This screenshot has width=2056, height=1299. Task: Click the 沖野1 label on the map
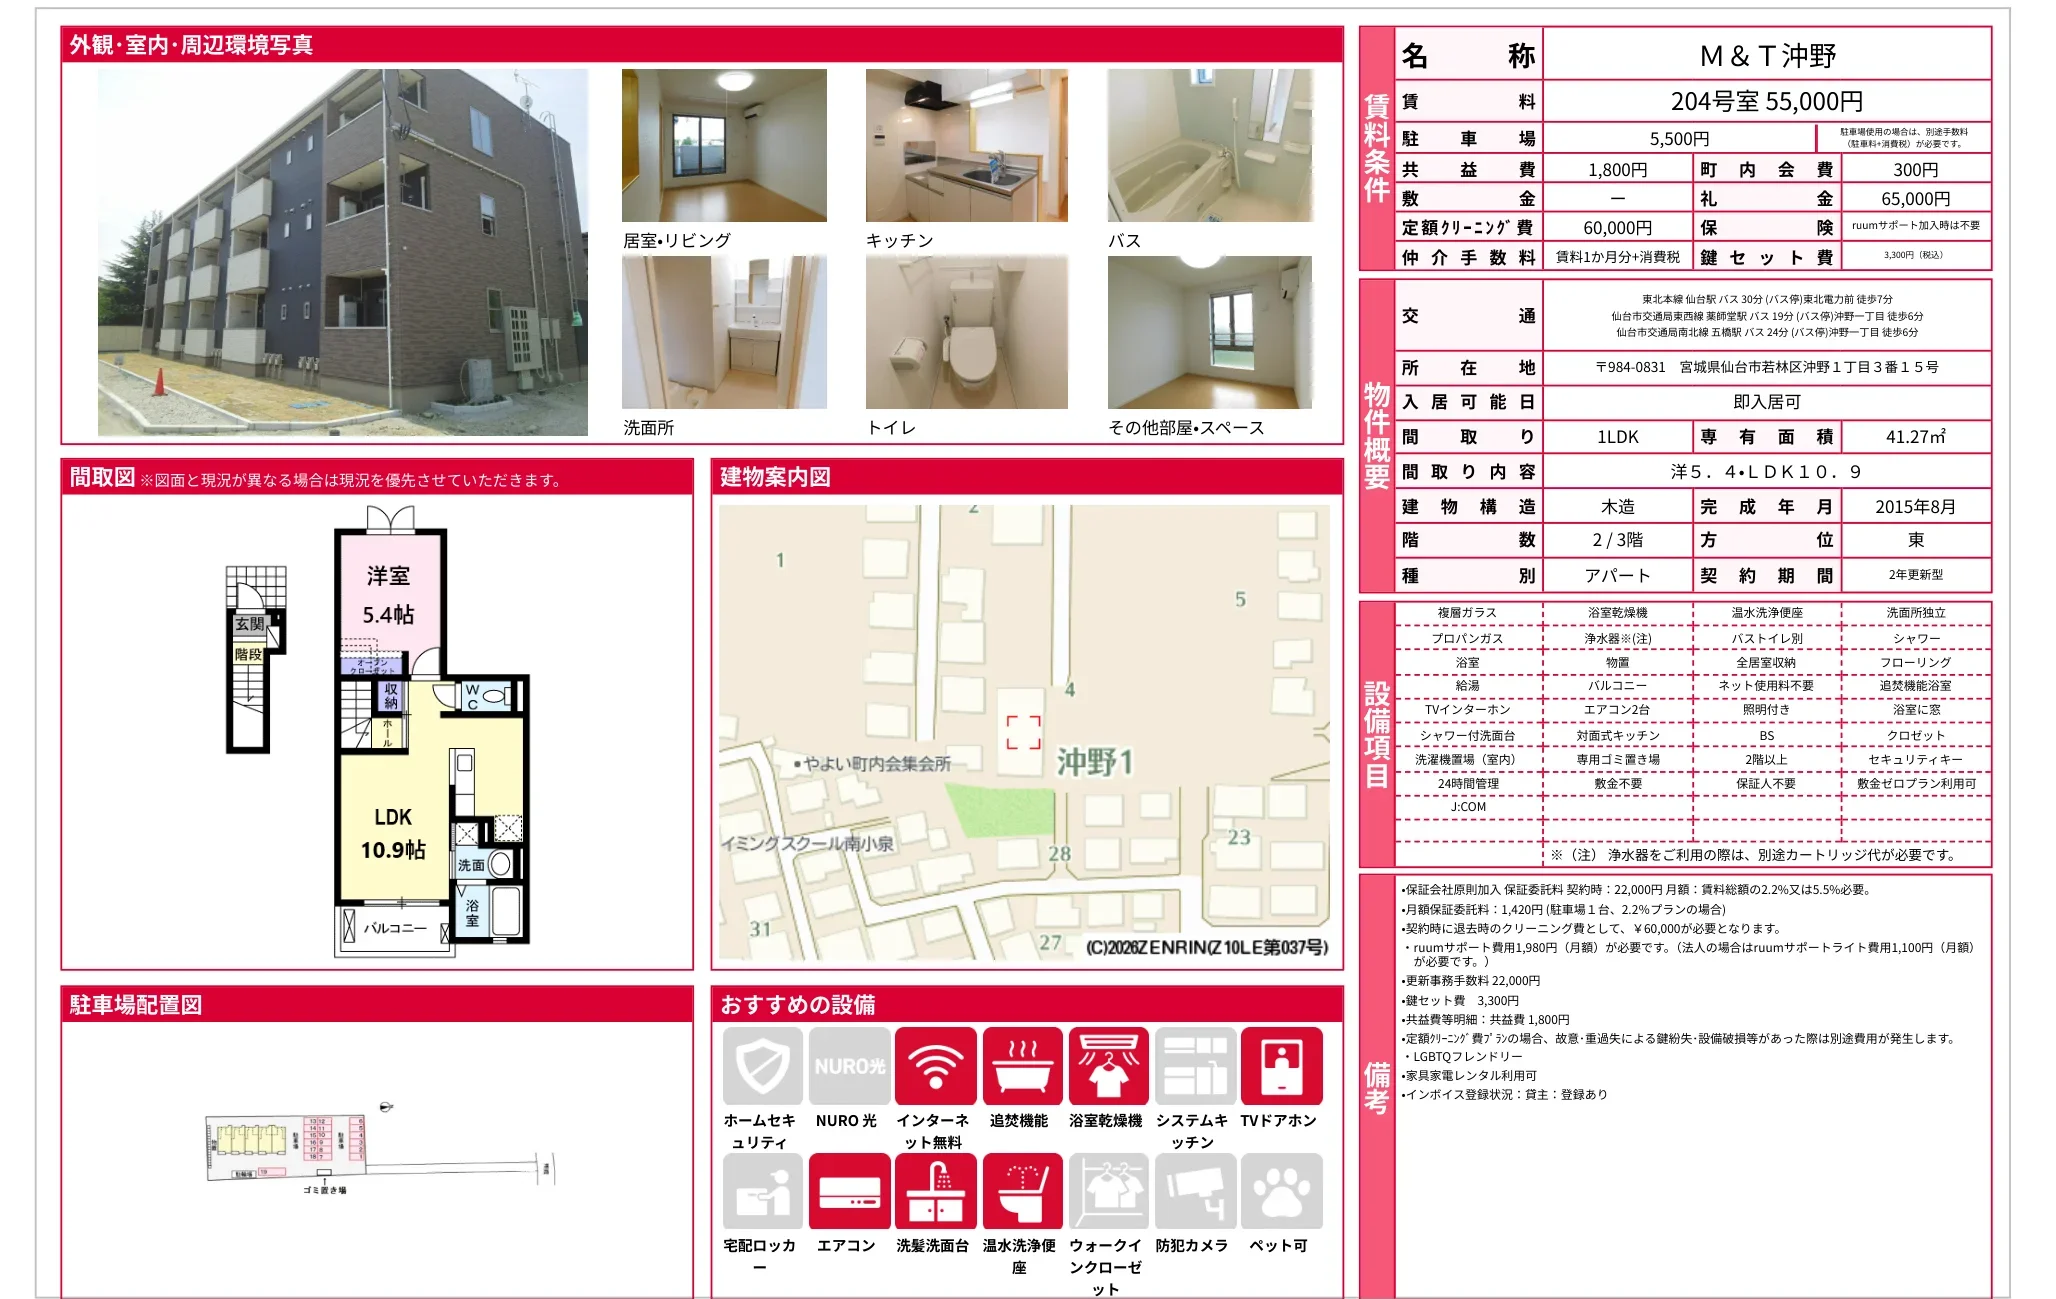tap(1095, 762)
